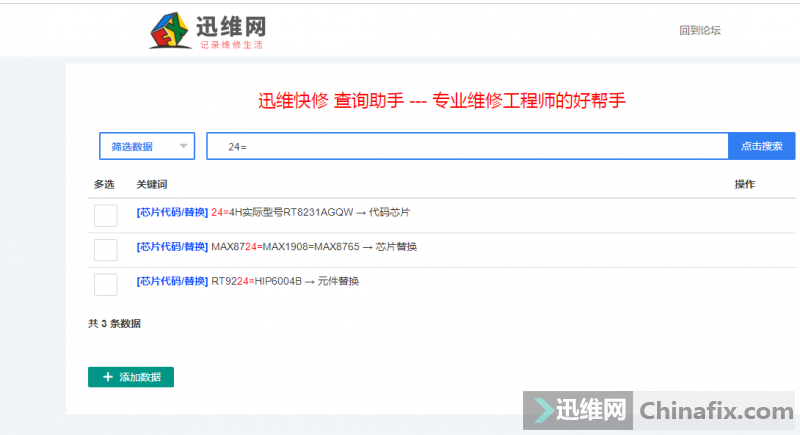Click the 操作 column header
This screenshot has width=800, height=435.
coord(744,185)
